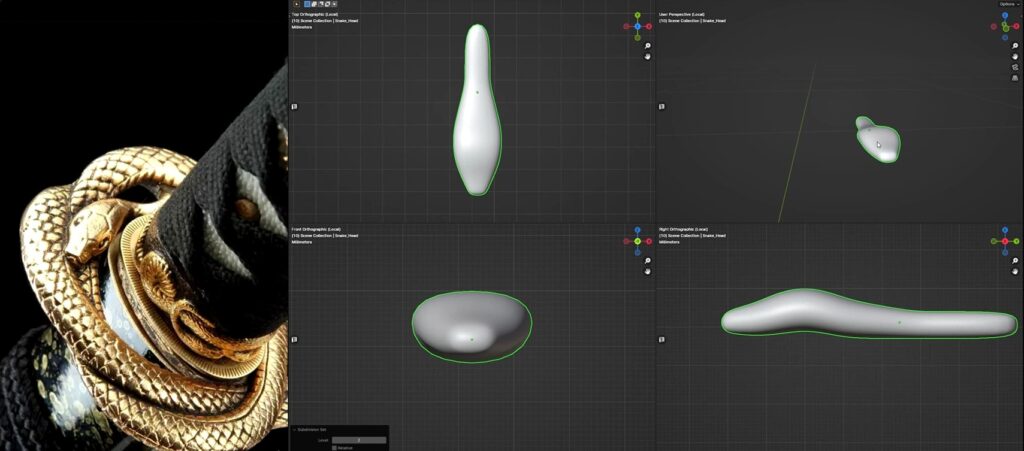Click negative Z axis on Front view gizmo
Screen dimensions: 1024x451
[x=637, y=253]
